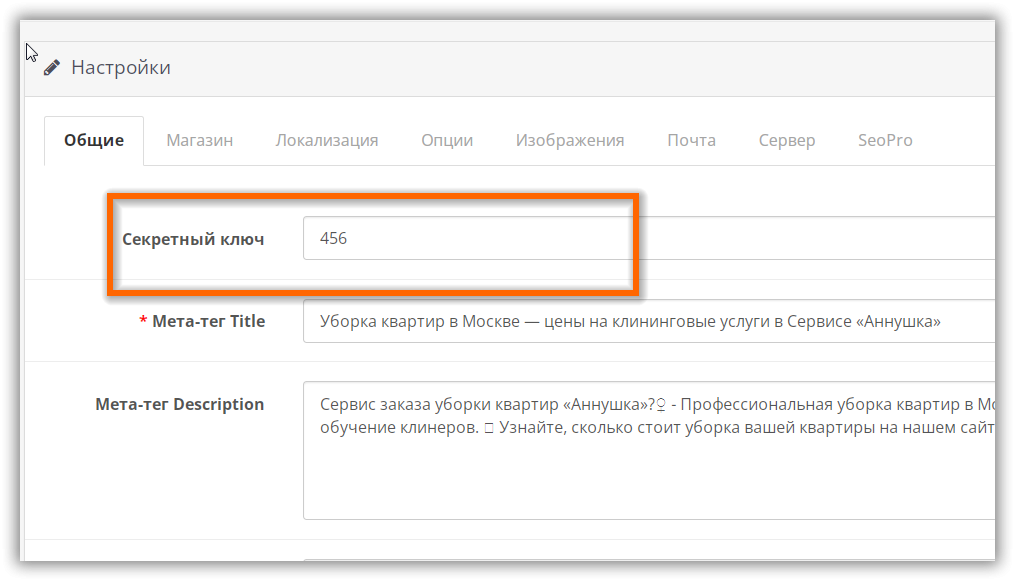Image resolution: width=1015 pixels, height=581 pixels.
Task: Click the Мета-тег Title label
Action: coord(208,322)
